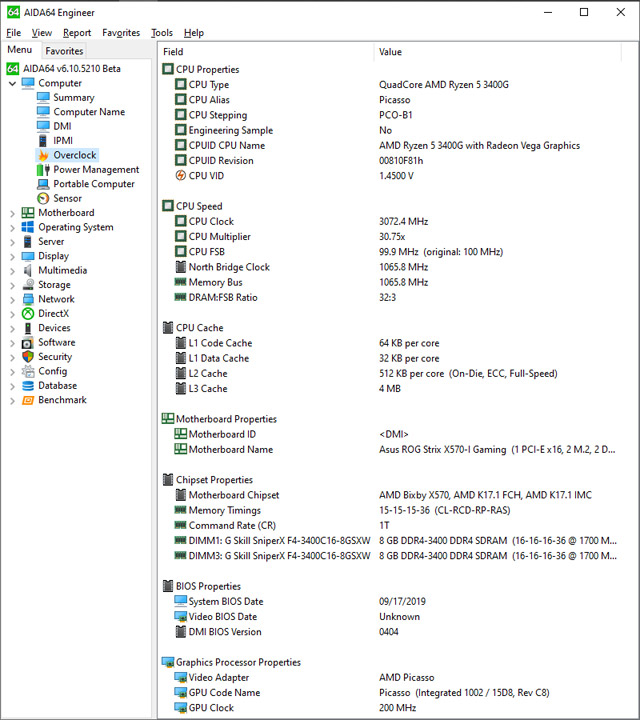Image resolution: width=640 pixels, height=720 pixels.
Task: Open the Favorites menu
Action: pyautogui.click(x=121, y=33)
